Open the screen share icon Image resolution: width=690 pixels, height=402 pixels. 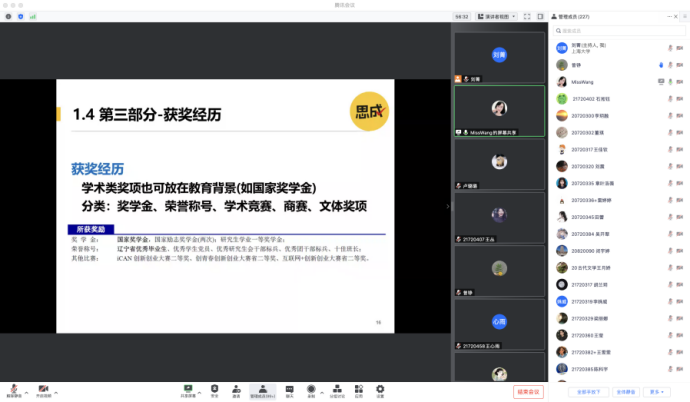(188, 389)
